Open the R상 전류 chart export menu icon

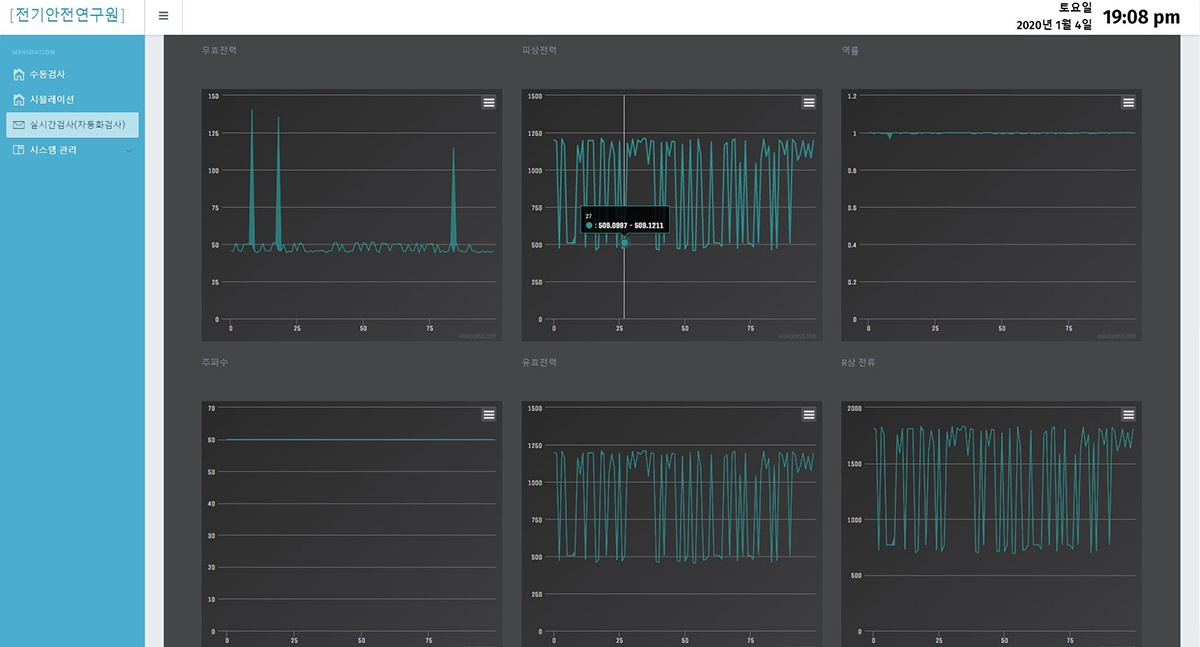(x=1128, y=414)
